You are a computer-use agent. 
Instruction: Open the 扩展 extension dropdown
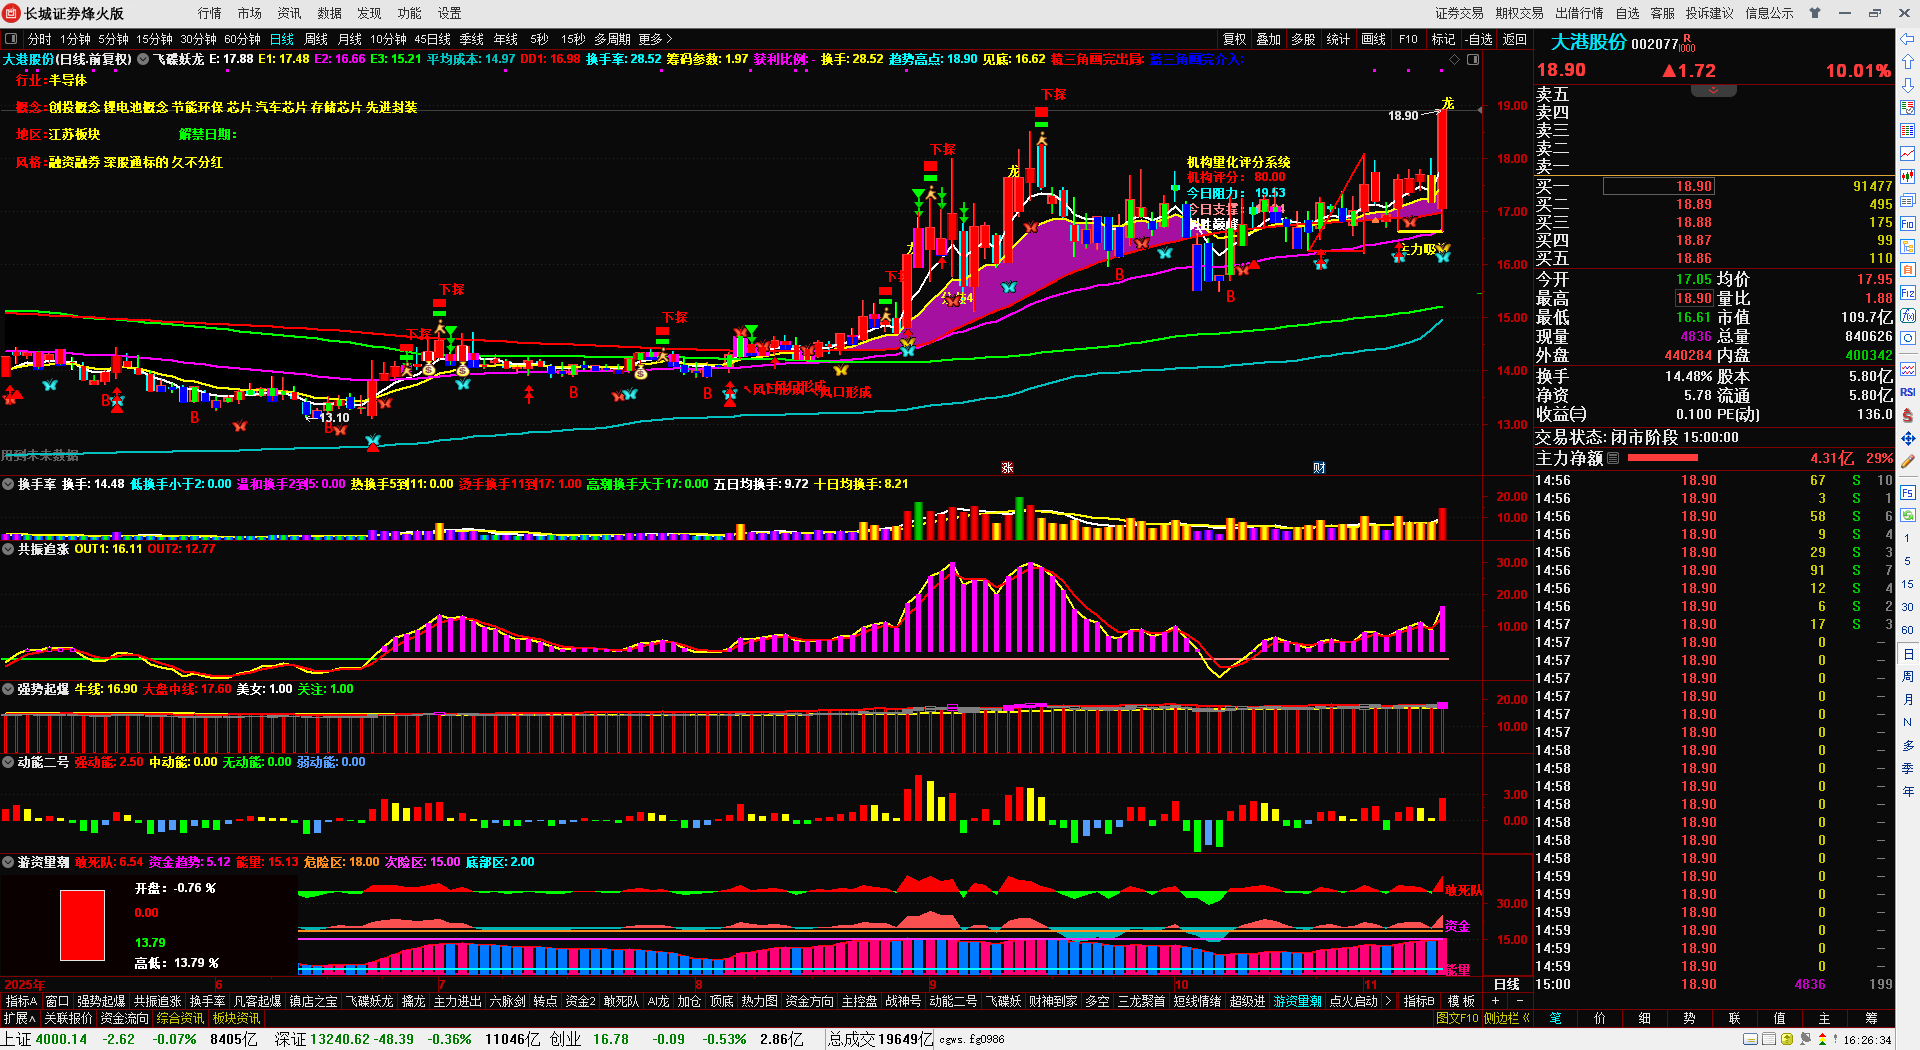(x=19, y=1018)
